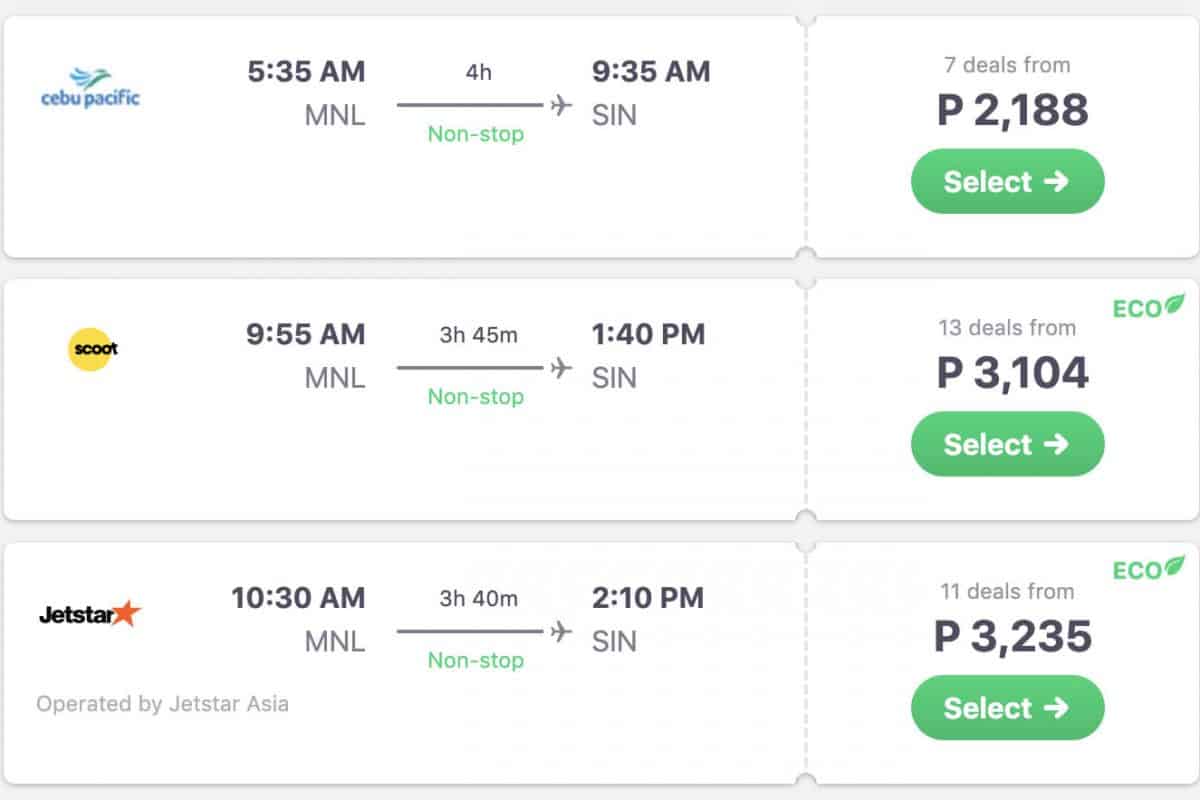Click the "11 deals from" text
The height and width of the screenshot is (800, 1200).
1007,591
